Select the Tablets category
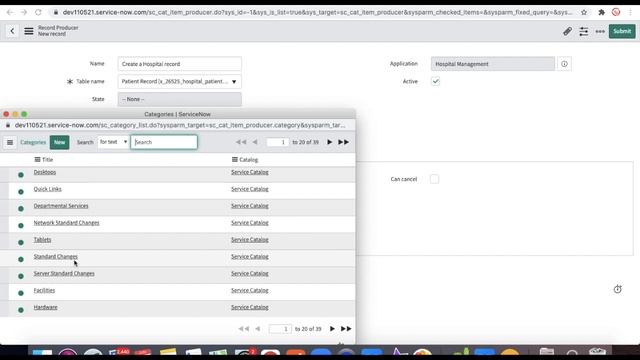The width and height of the screenshot is (640, 360). [42, 240]
